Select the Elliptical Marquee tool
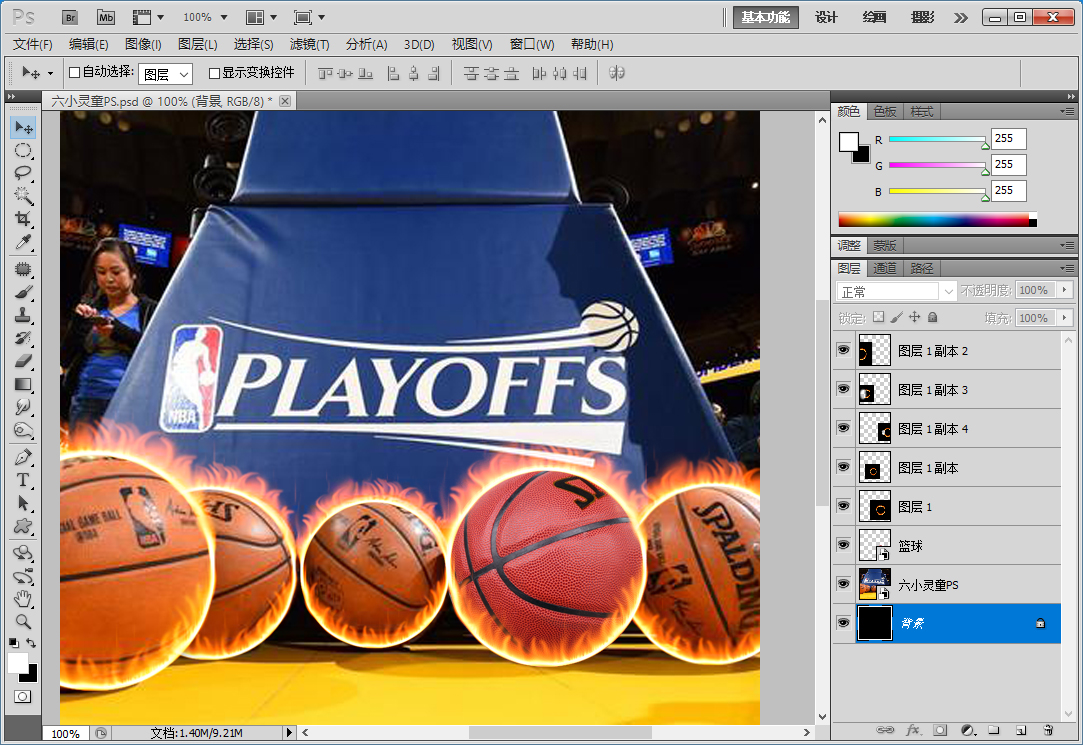1083x745 pixels. [23, 151]
